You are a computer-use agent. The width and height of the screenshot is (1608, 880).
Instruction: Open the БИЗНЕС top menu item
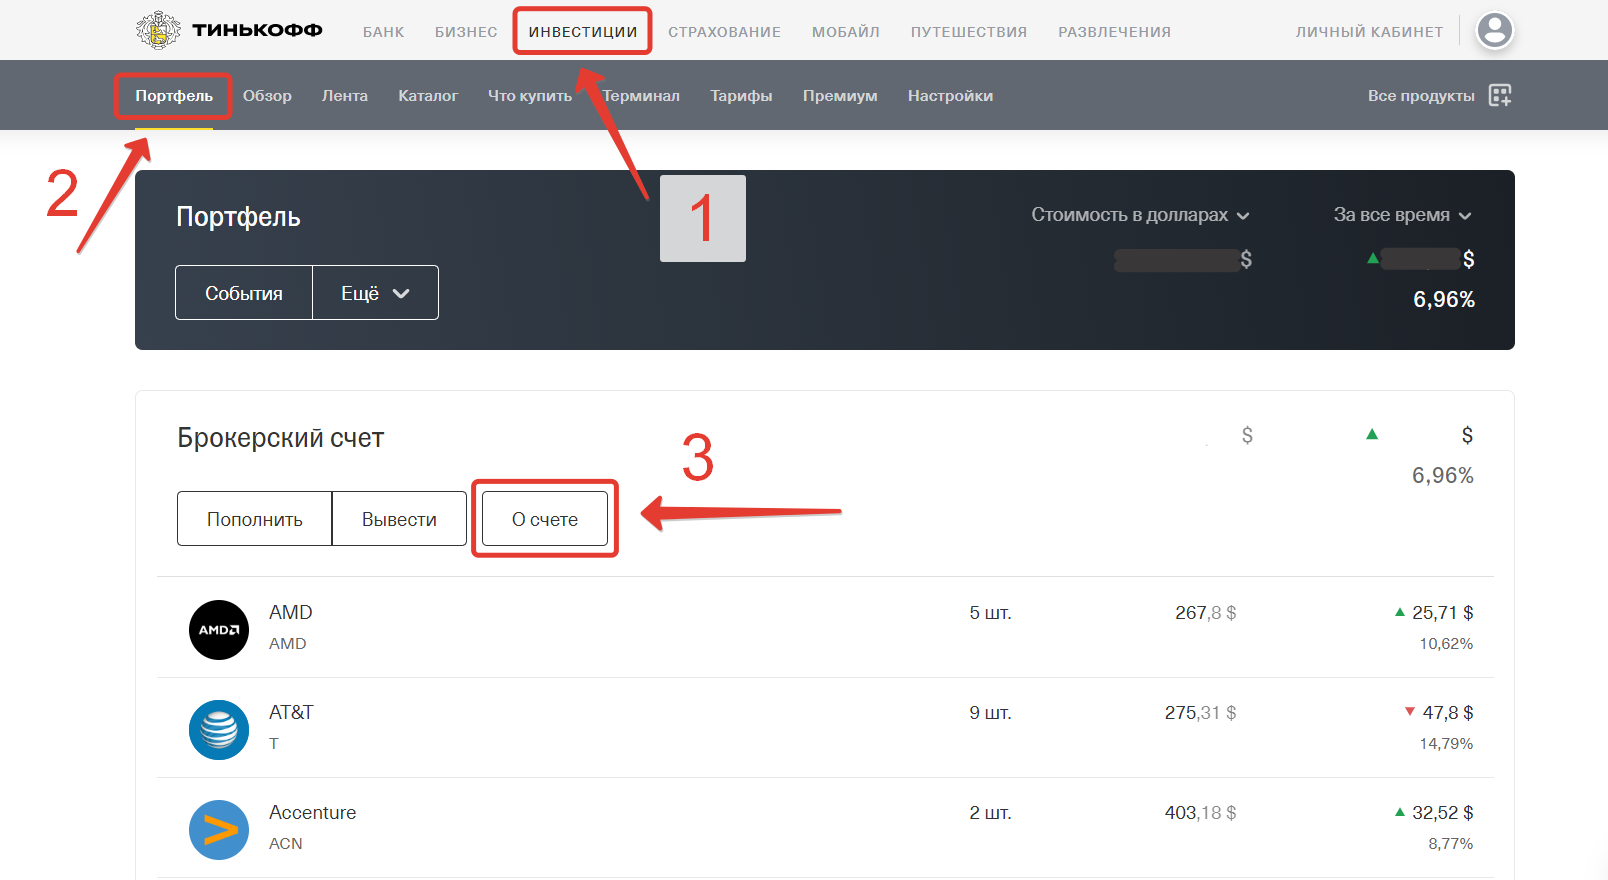tap(466, 32)
